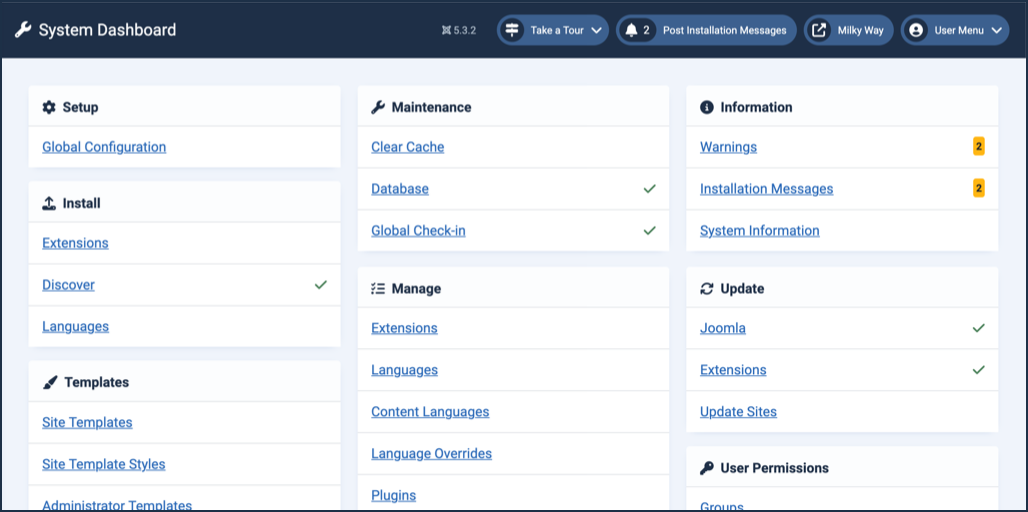
Task: Click the checkmark beside Update Extensions
Action: (979, 370)
